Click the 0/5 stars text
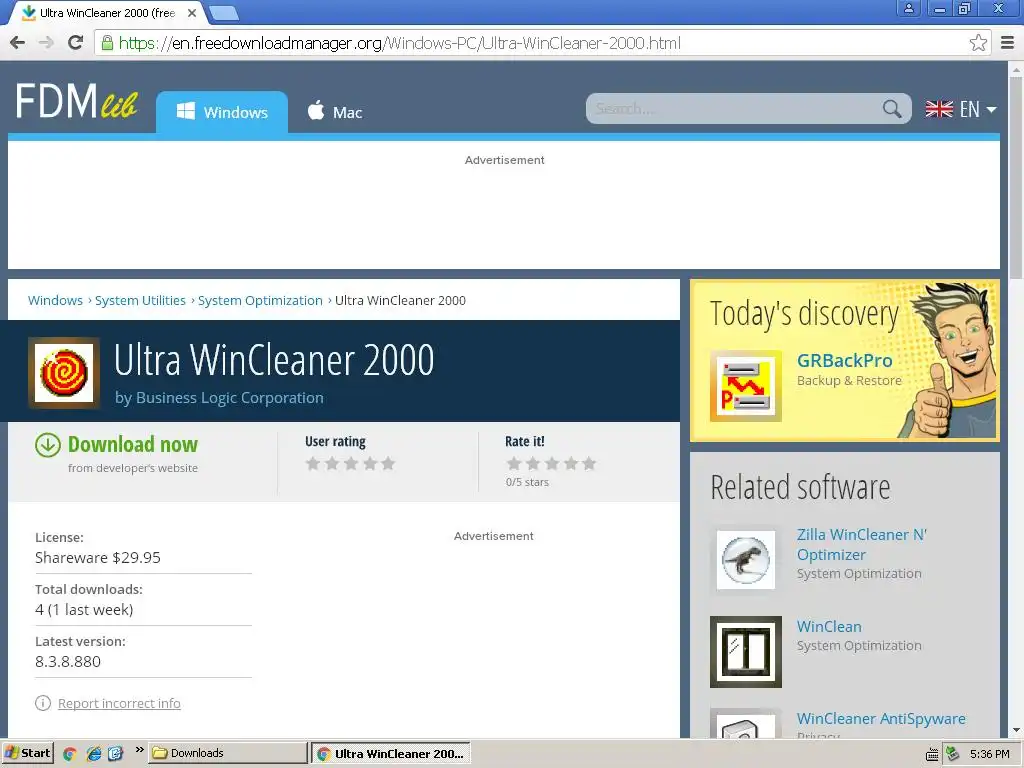 [527, 482]
